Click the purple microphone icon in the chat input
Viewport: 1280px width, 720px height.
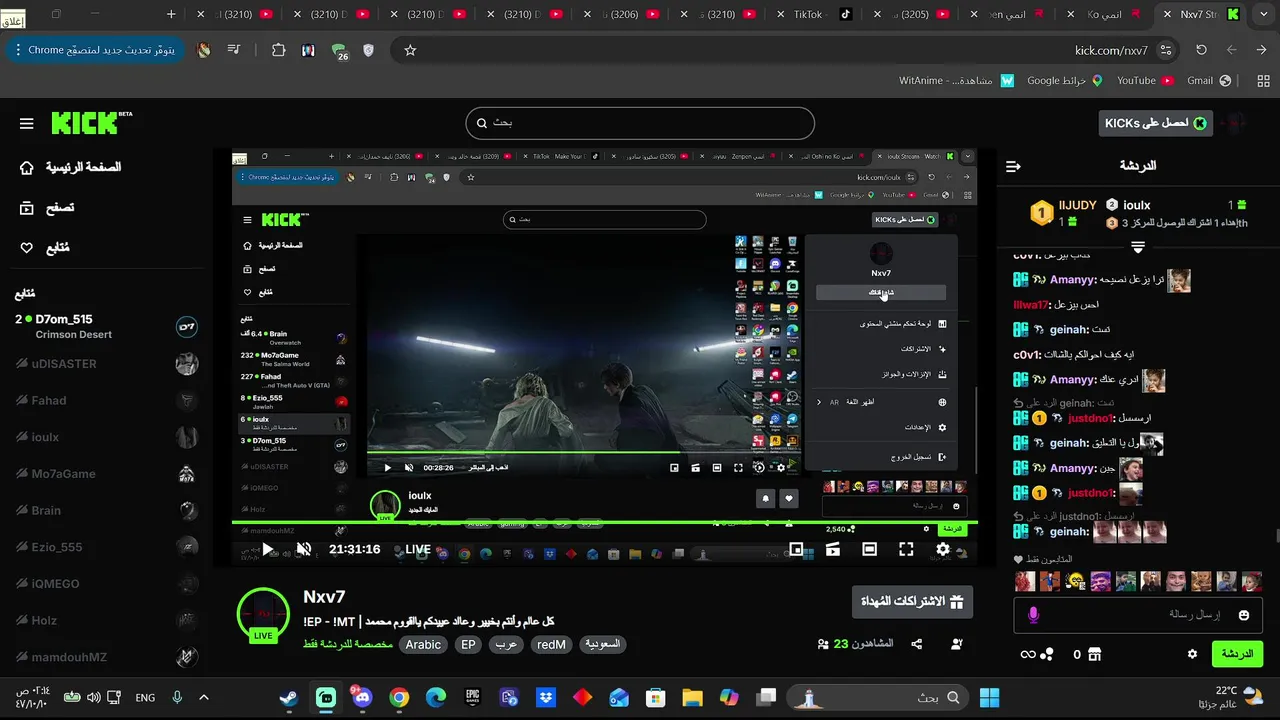[x=1033, y=615]
